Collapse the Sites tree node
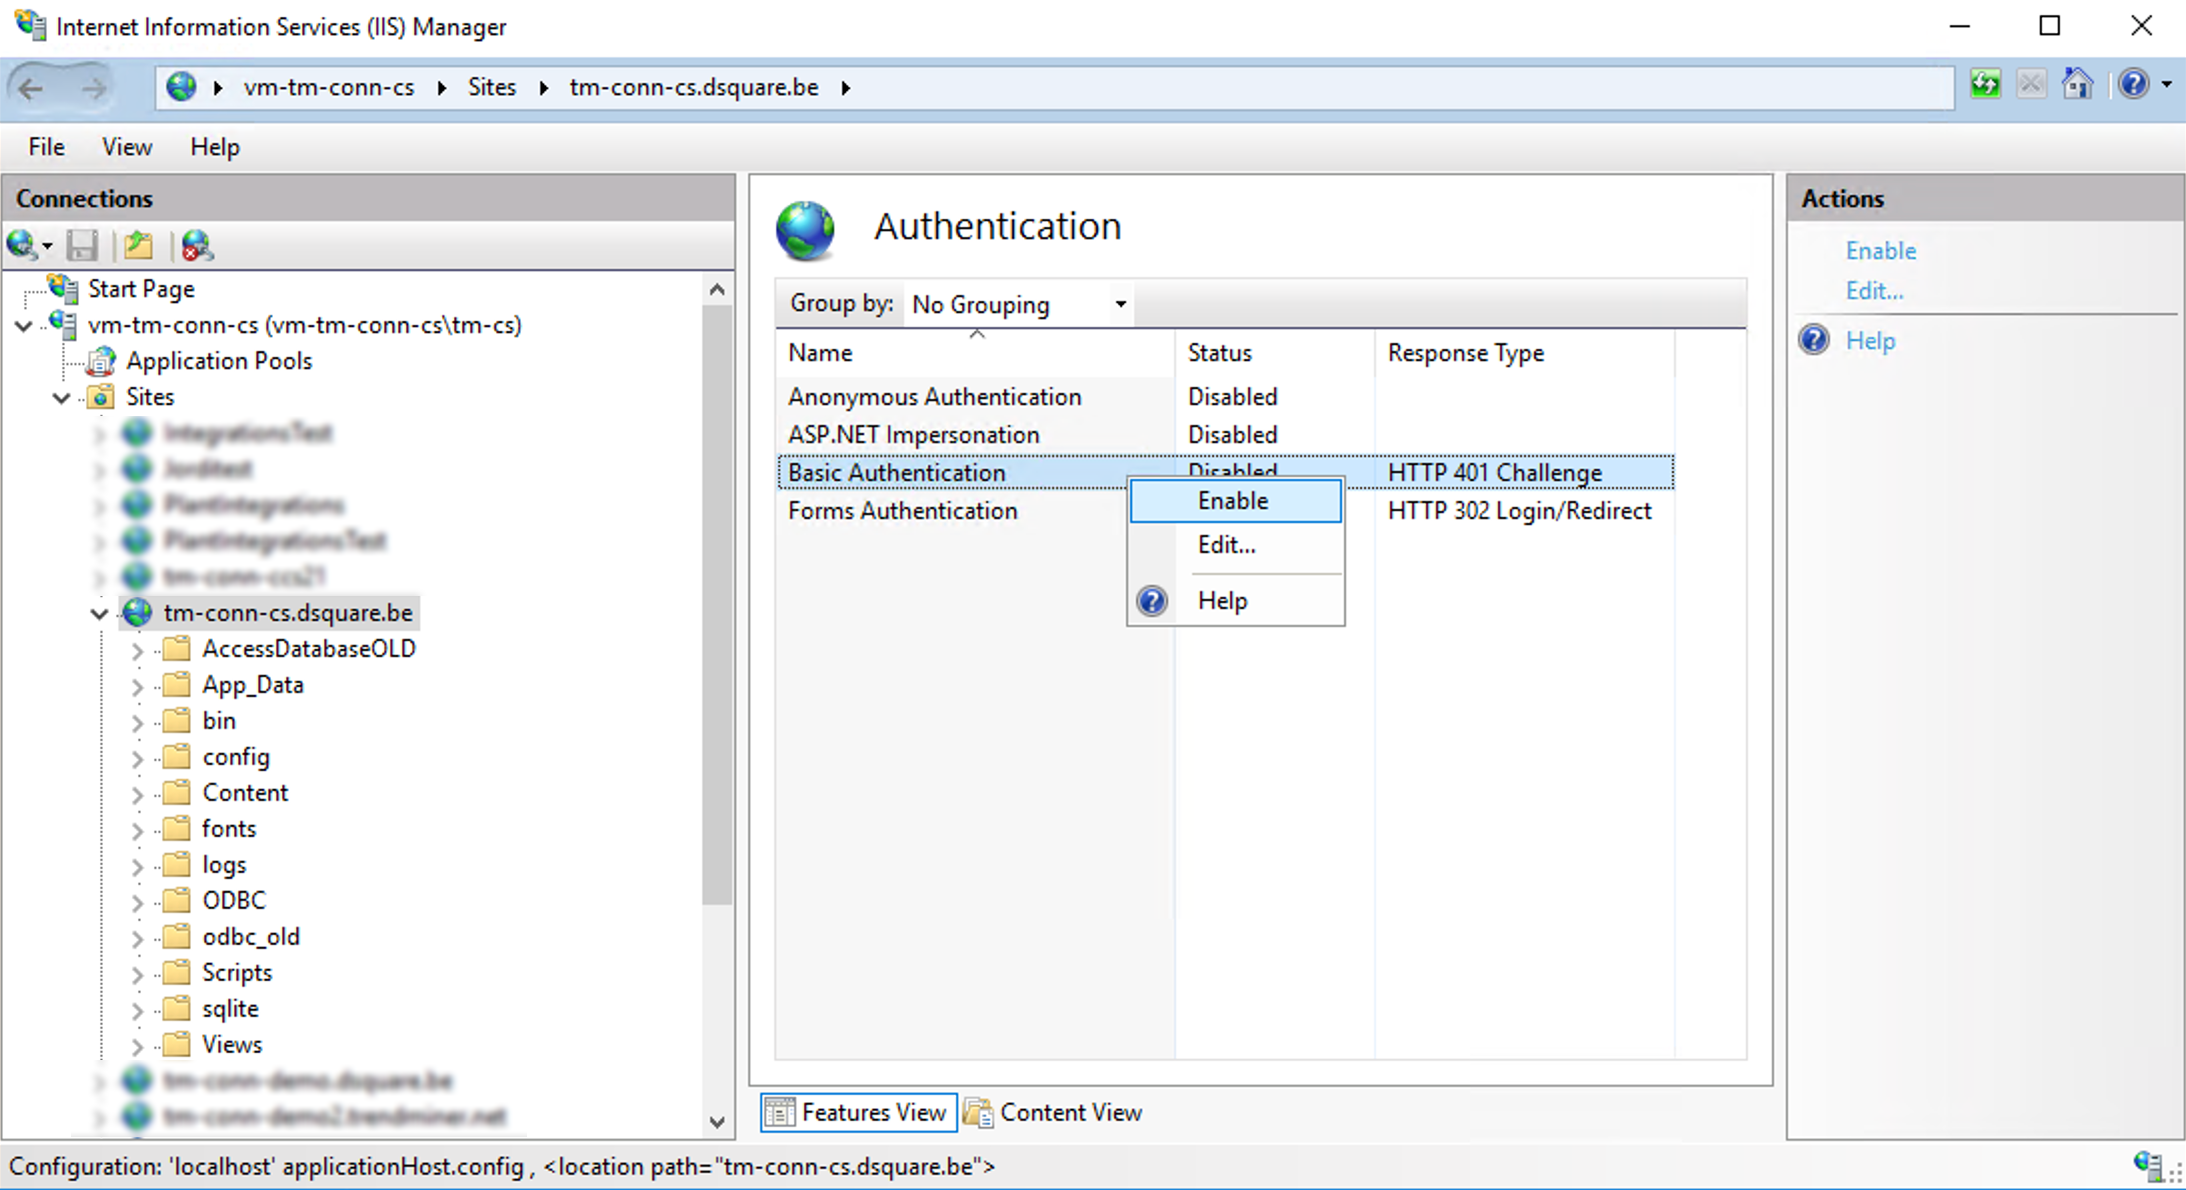The height and width of the screenshot is (1190, 2186). (61, 397)
